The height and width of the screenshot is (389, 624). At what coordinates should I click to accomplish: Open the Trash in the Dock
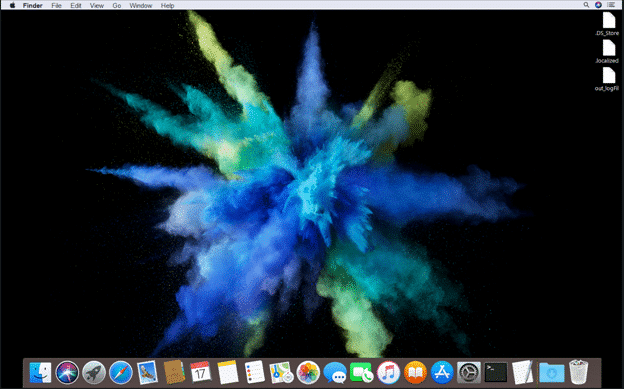click(x=578, y=372)
